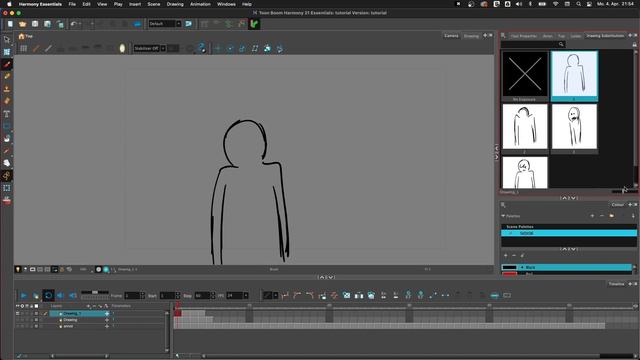The image size is (640, 360).
Task: Click the minus icon in Palettes row
Action: pyautogui.click(x=602, y=216)
